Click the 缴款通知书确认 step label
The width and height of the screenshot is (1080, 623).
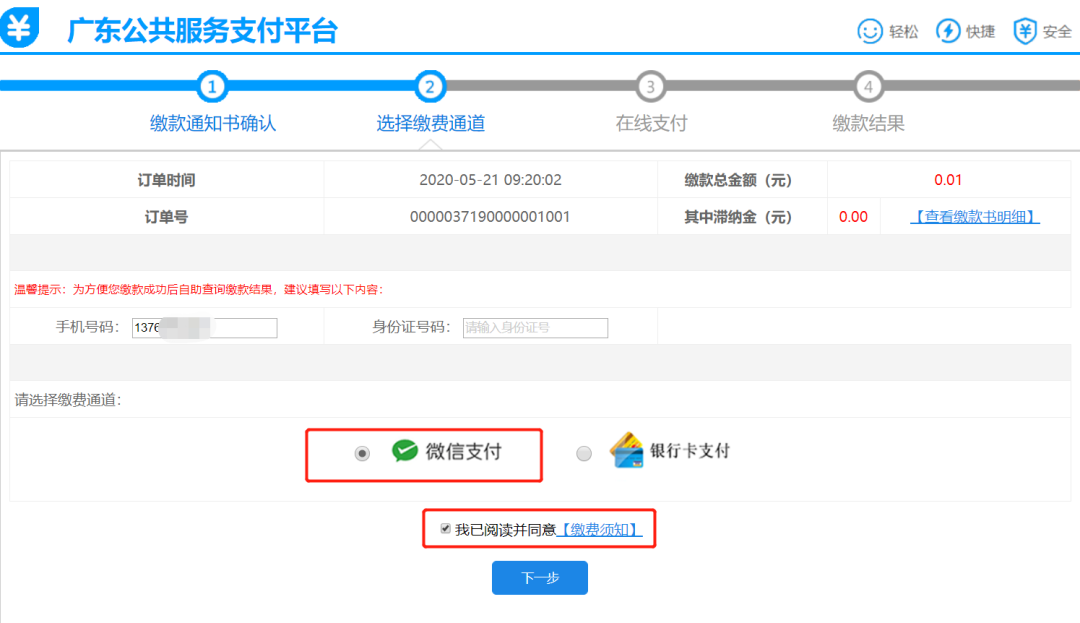[x=212, y=123]
